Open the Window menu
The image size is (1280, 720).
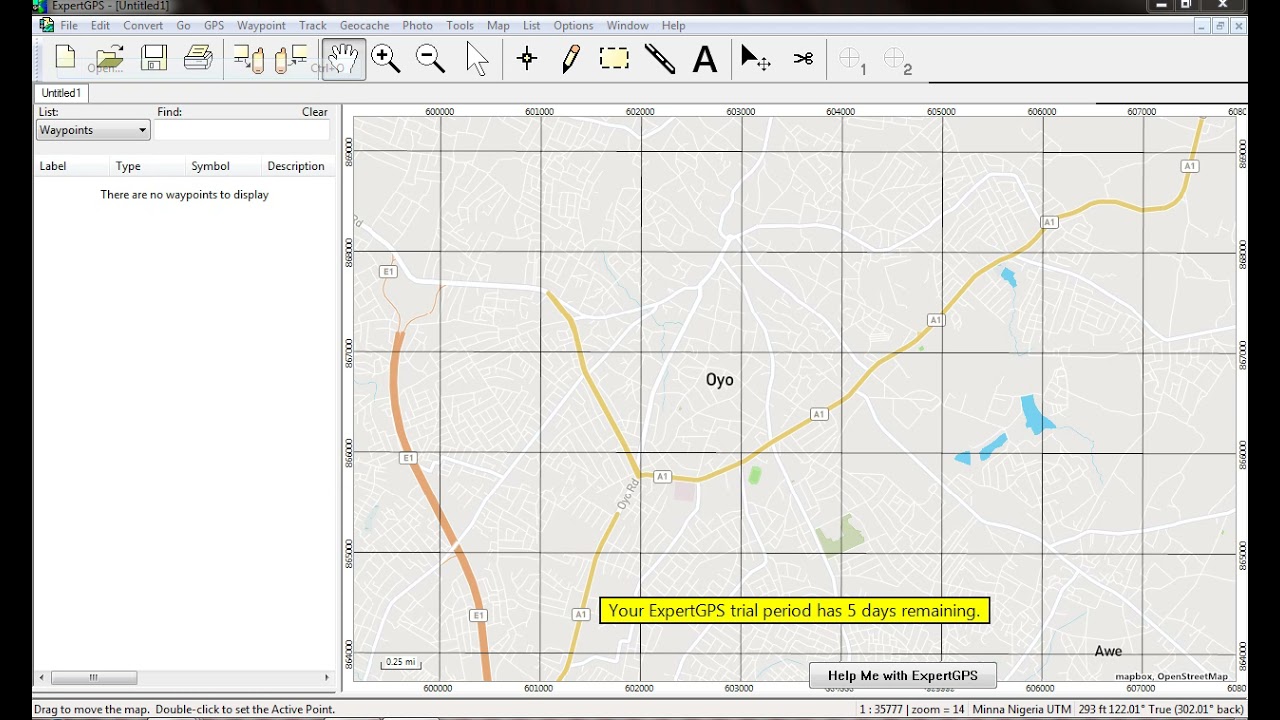point(627,25)
